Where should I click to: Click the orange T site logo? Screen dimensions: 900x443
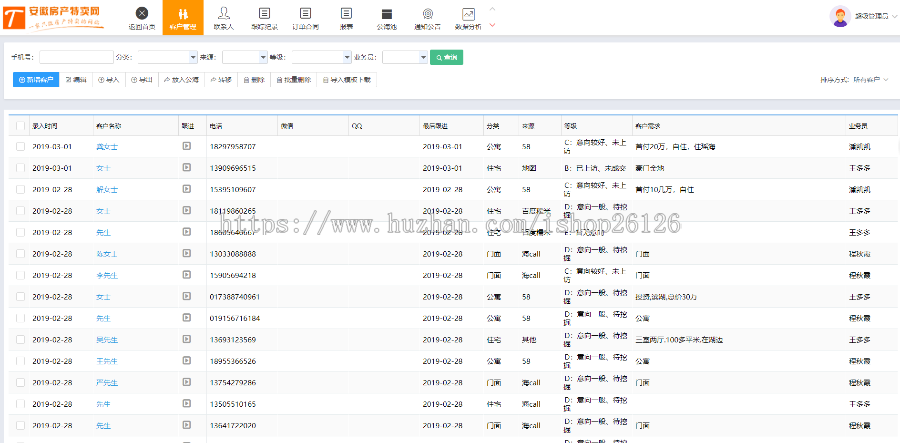tap(14, 17)
